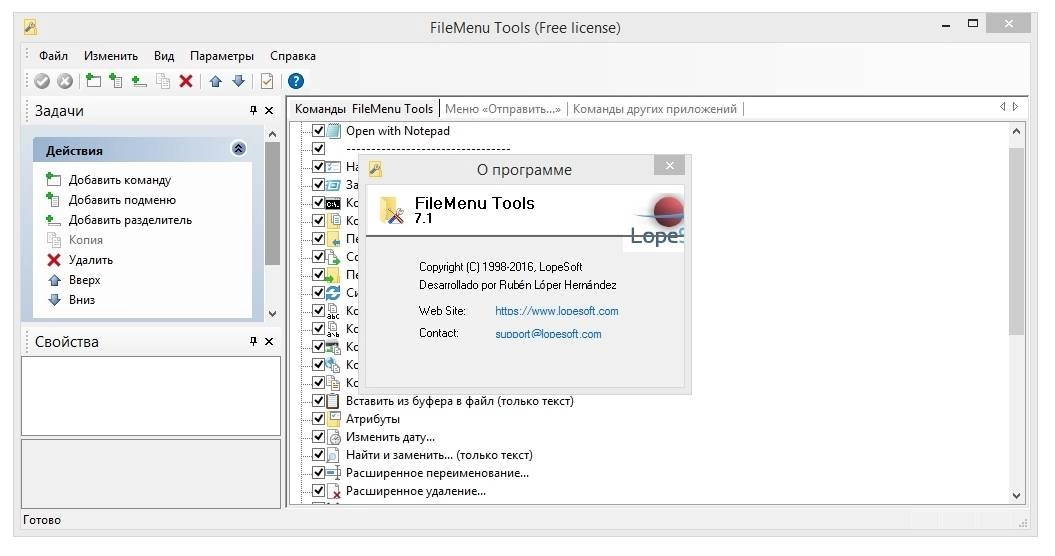
Task: Click the add command toolbar icon
Action: point(94,81)
